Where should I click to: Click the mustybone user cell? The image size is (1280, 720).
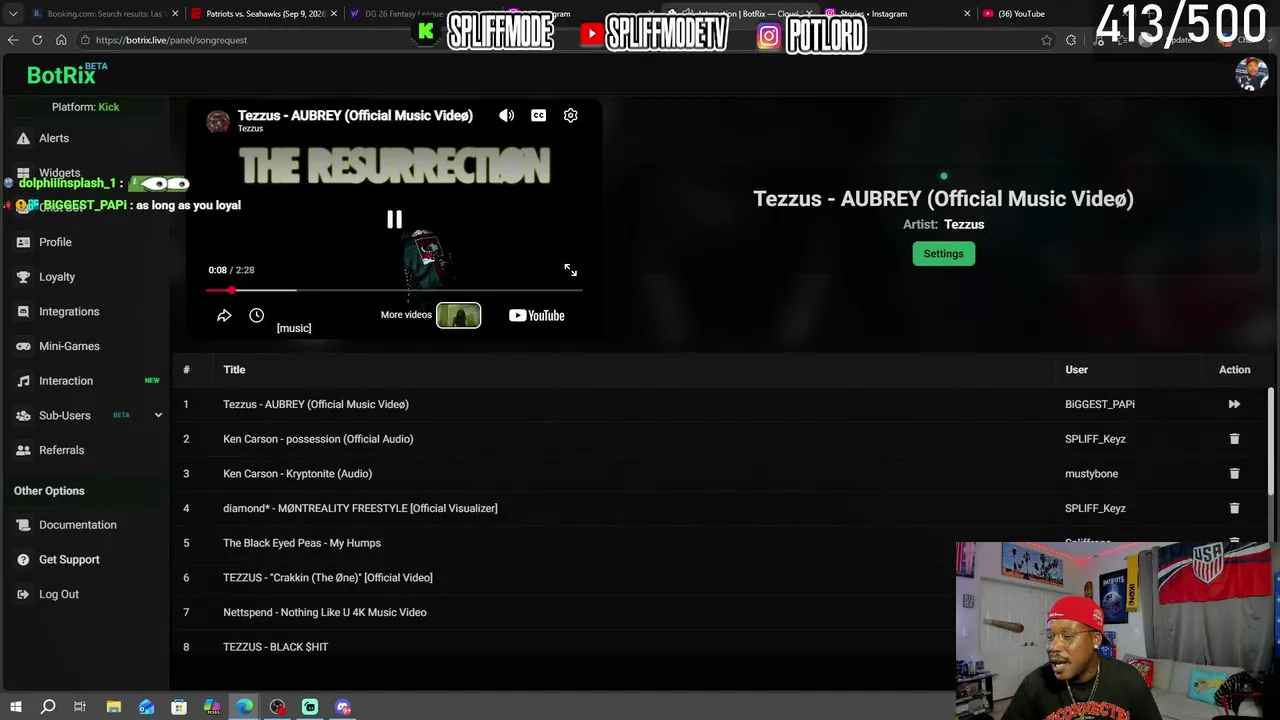pos(1091,474)
